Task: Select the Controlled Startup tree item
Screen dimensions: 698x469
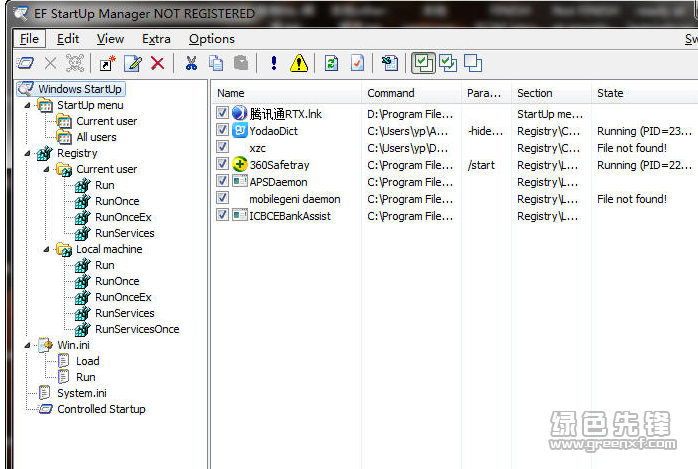Action: point(101,409)
